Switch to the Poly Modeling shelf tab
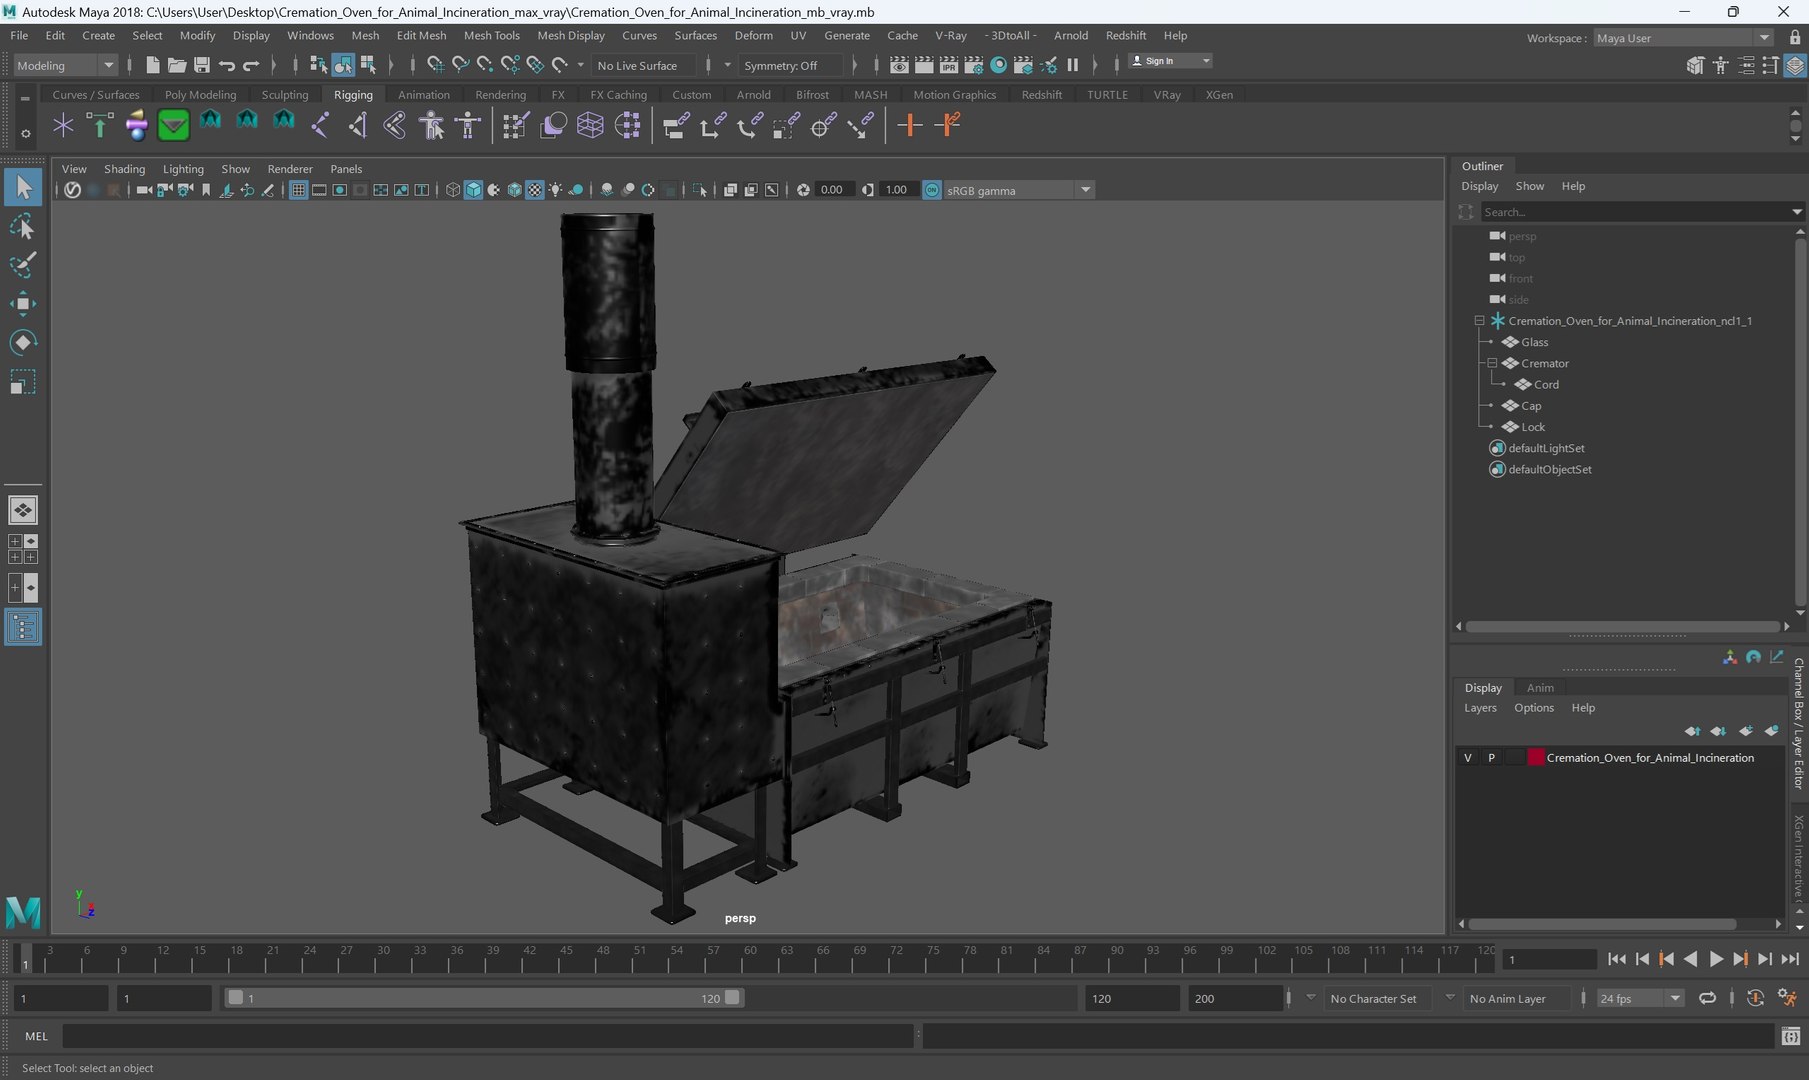 tap(200, 95)
